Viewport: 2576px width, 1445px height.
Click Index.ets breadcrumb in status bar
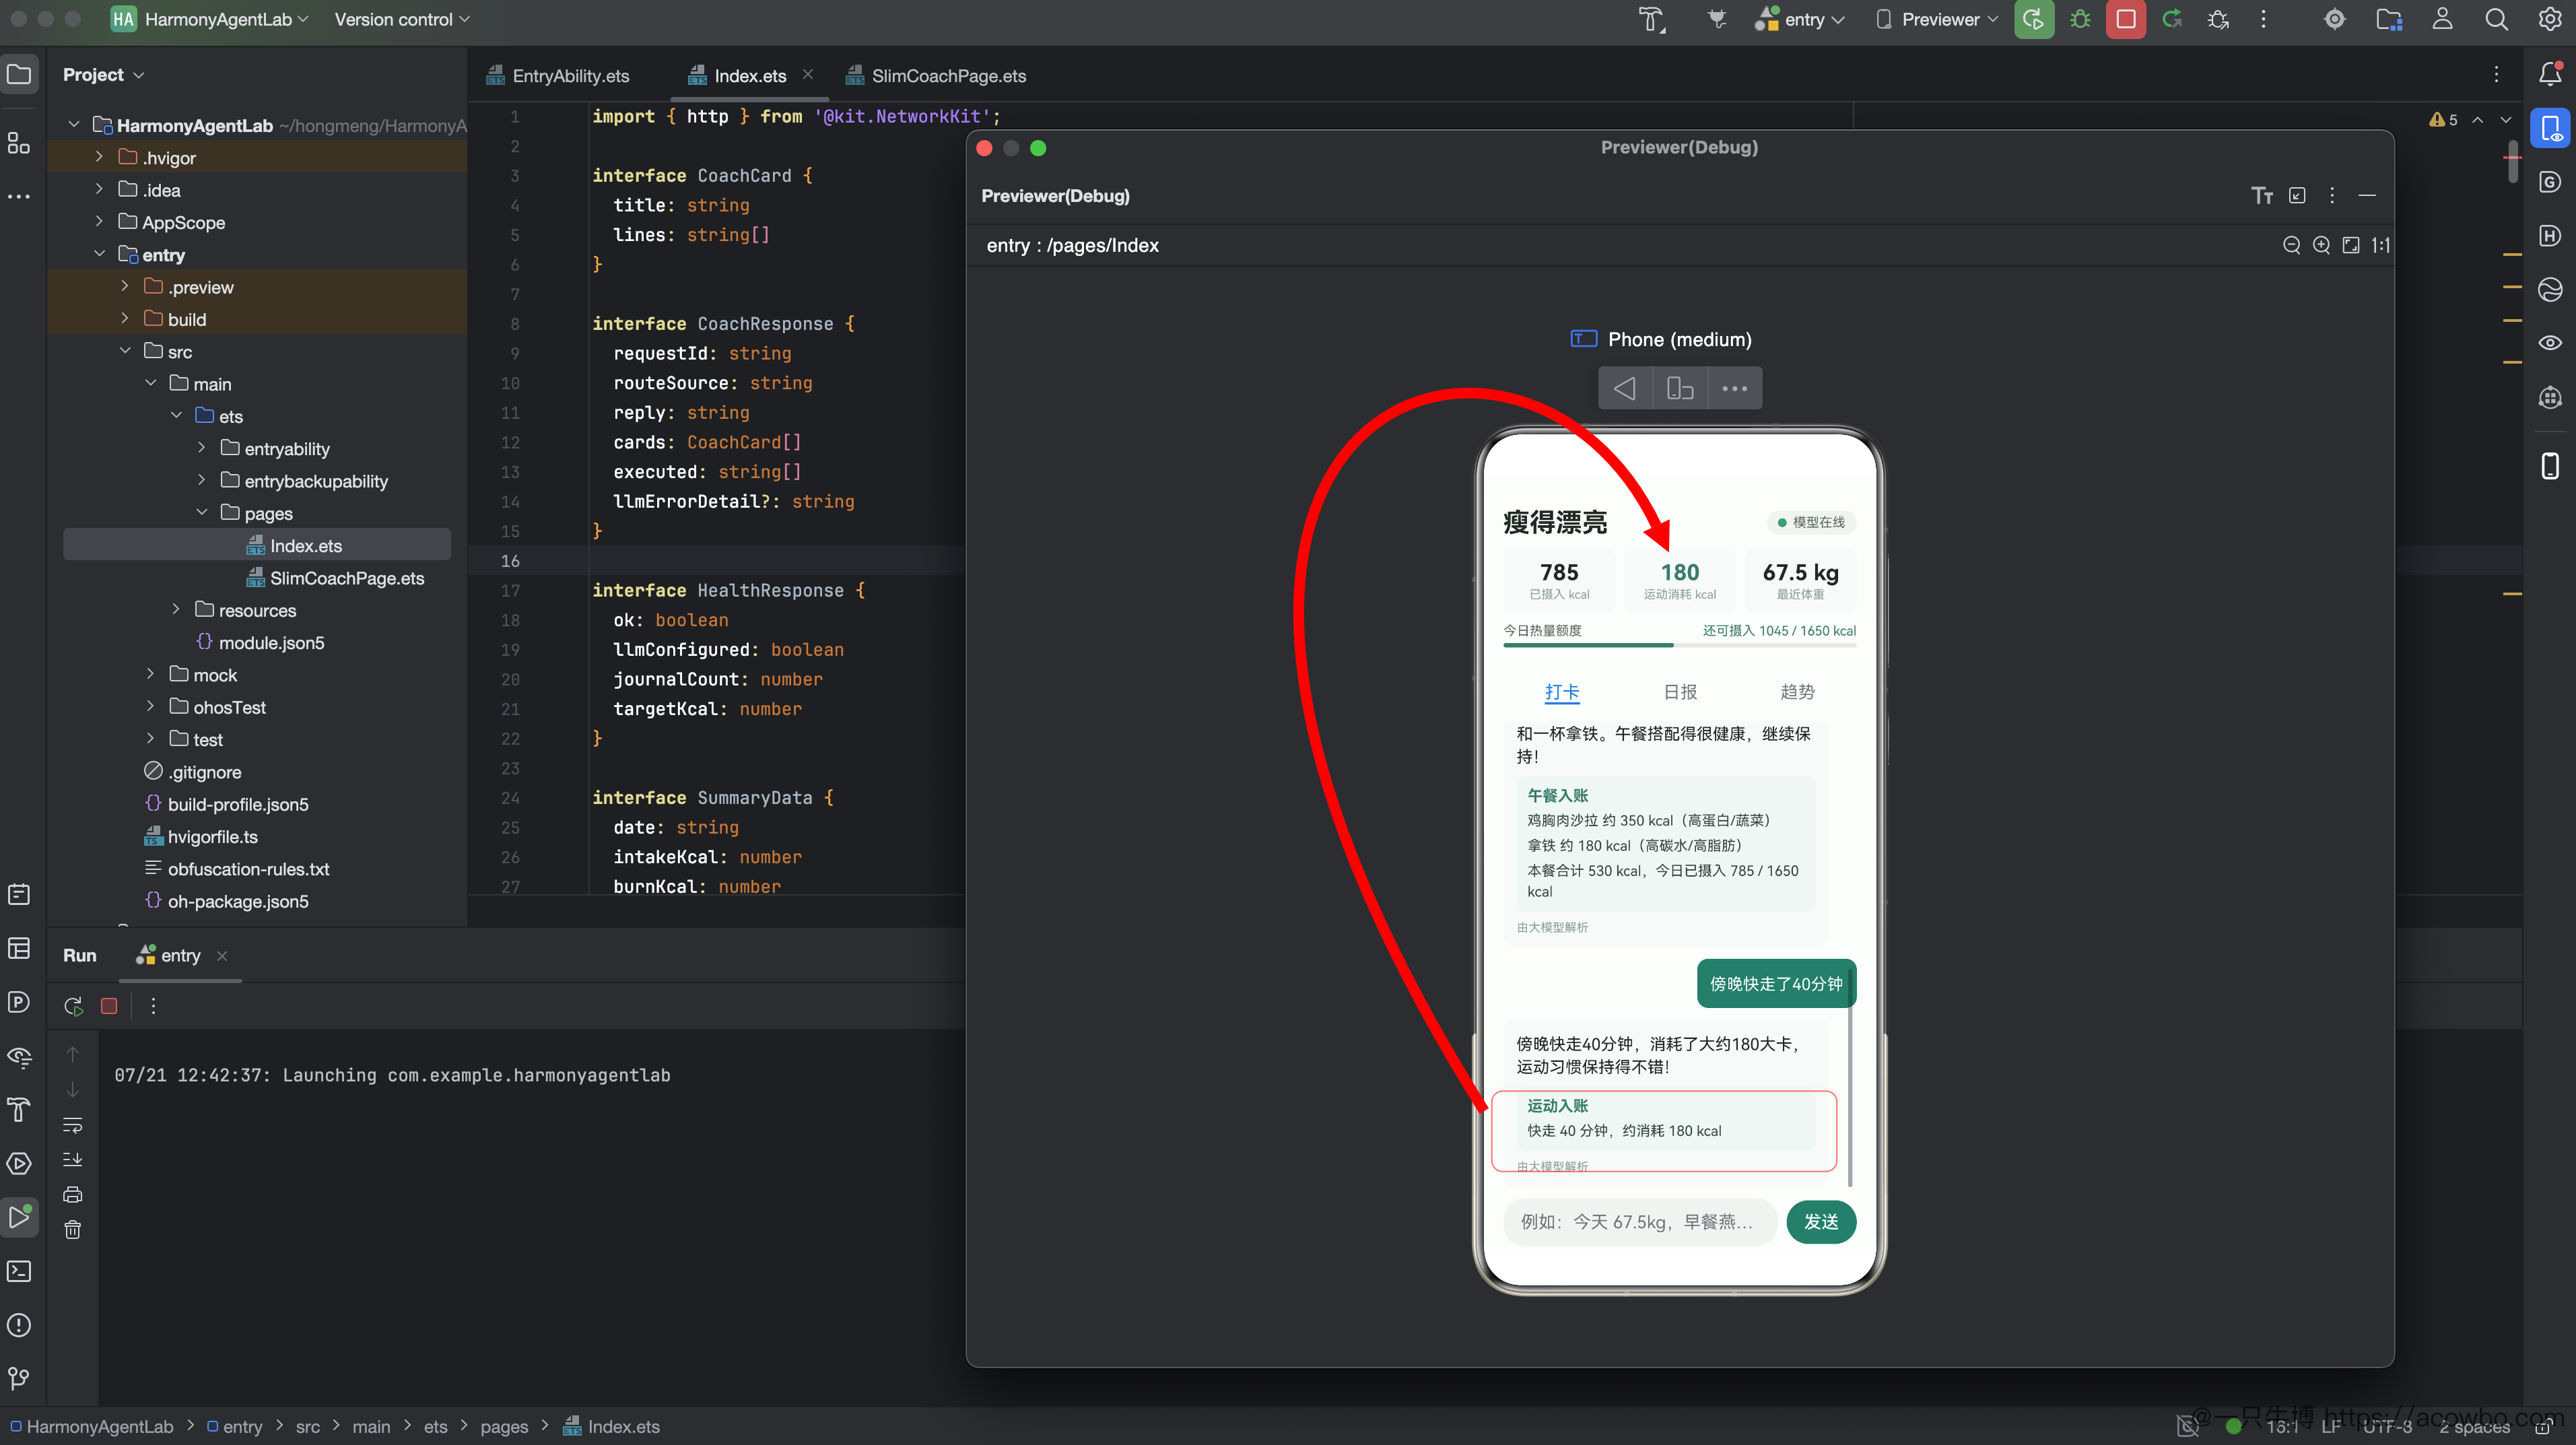(x=612, y=1427)
